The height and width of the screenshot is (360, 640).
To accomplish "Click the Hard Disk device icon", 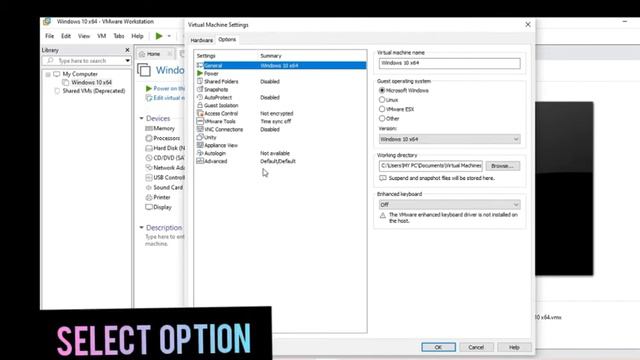I will [149, 148].
